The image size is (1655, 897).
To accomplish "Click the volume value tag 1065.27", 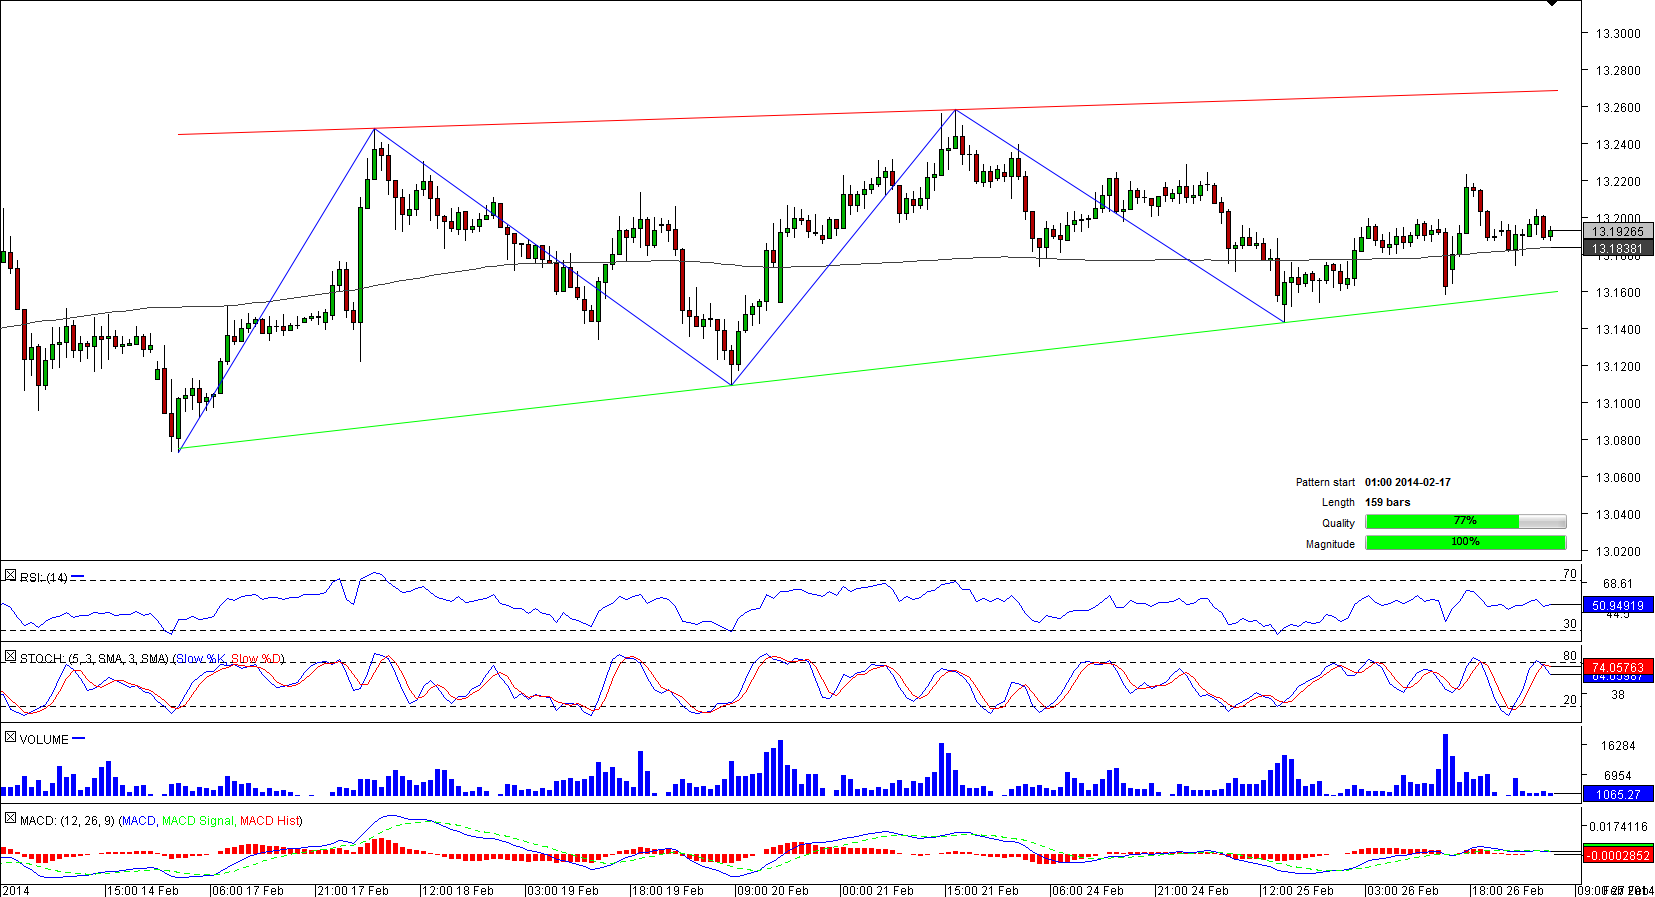I will [1617, 795].
